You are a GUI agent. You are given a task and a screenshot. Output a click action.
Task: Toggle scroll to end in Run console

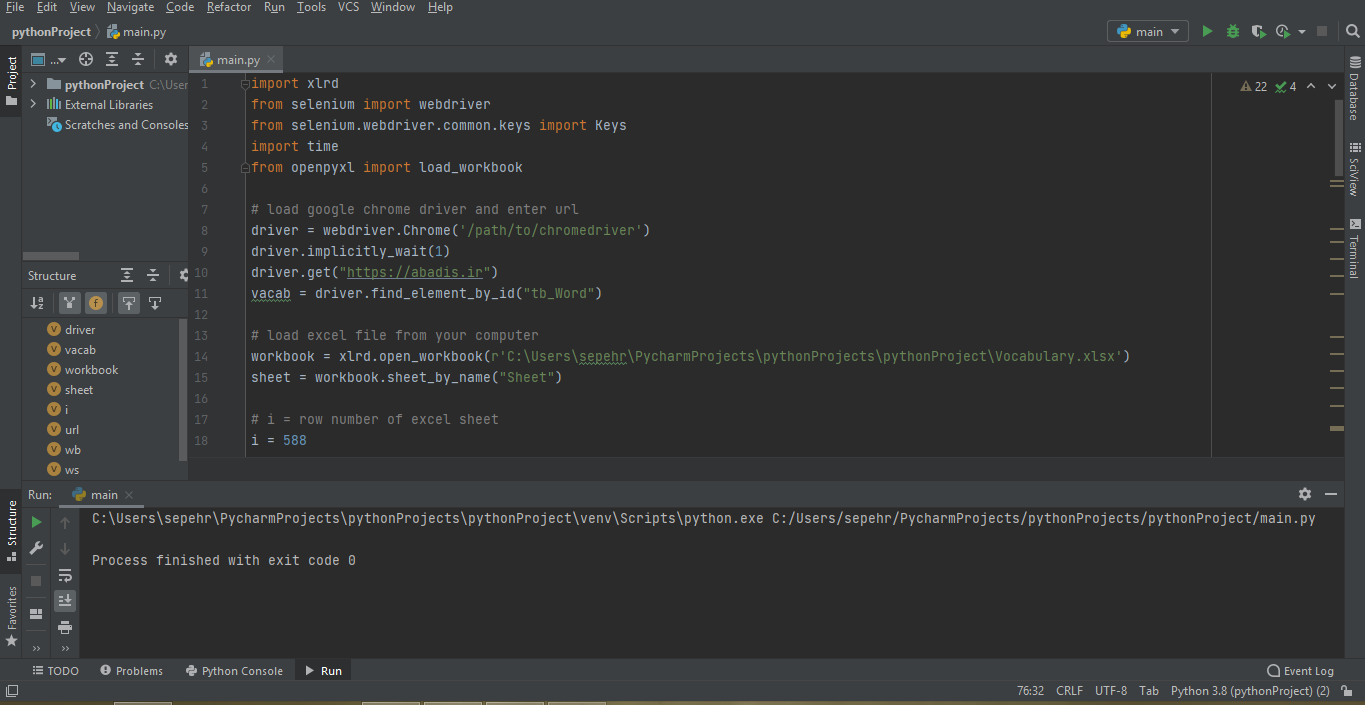click(65, 600)
